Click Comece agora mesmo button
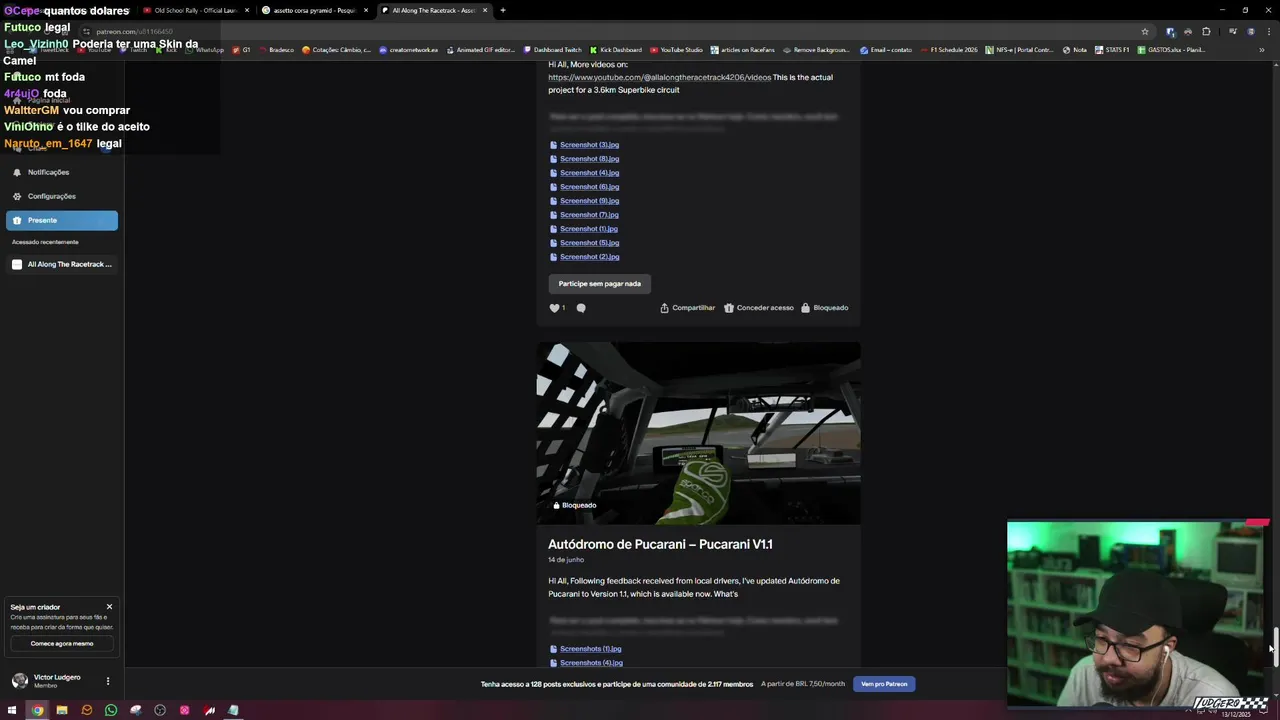 tap(61, 644)
